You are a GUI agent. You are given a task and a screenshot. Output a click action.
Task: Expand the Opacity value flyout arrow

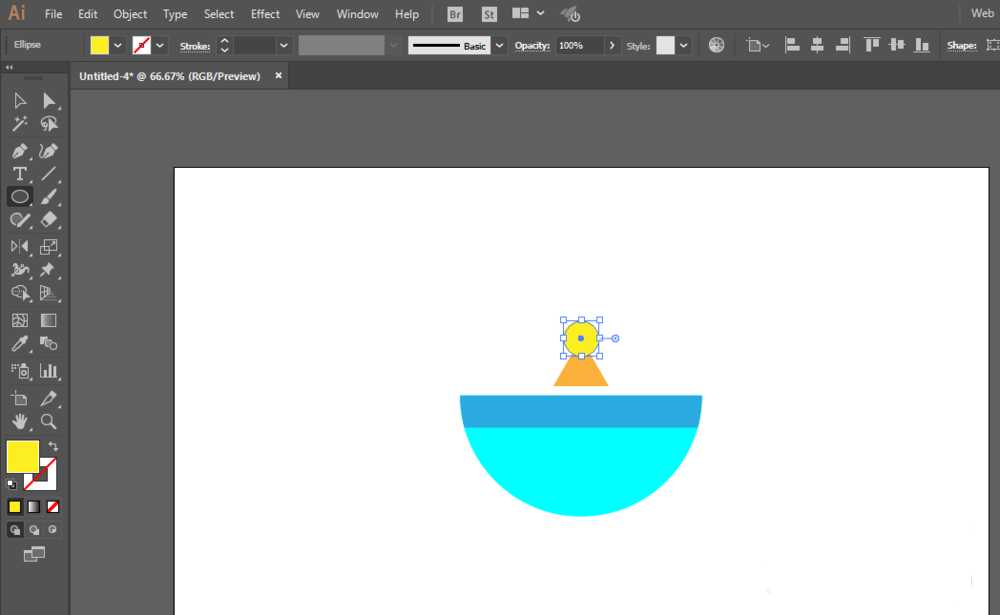tap(611, 46)
